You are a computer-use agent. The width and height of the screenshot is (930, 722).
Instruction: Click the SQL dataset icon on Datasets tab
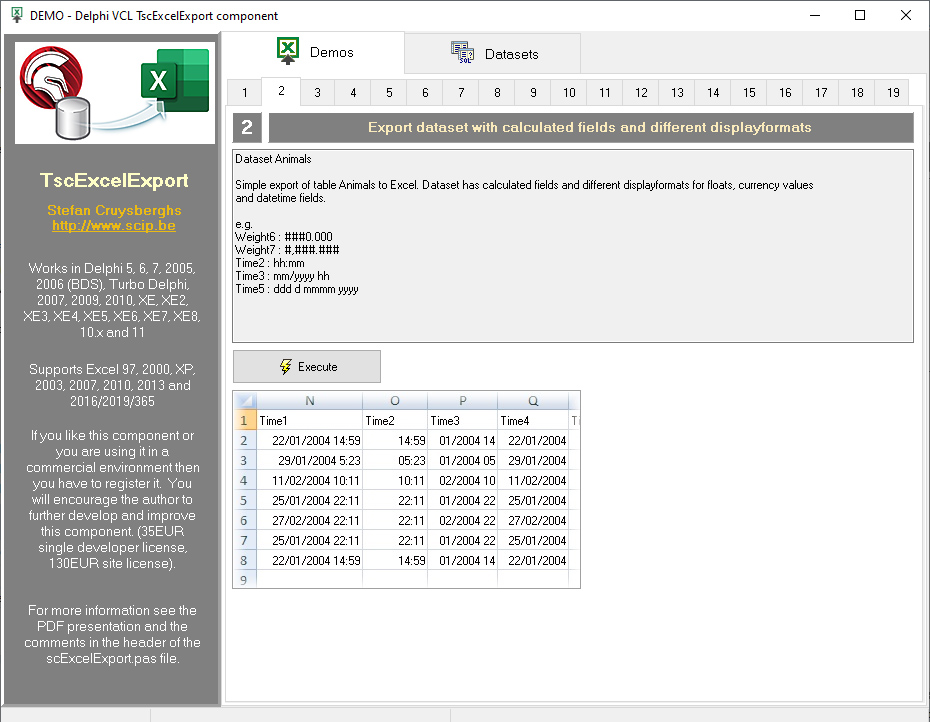(x=462, y=53)
